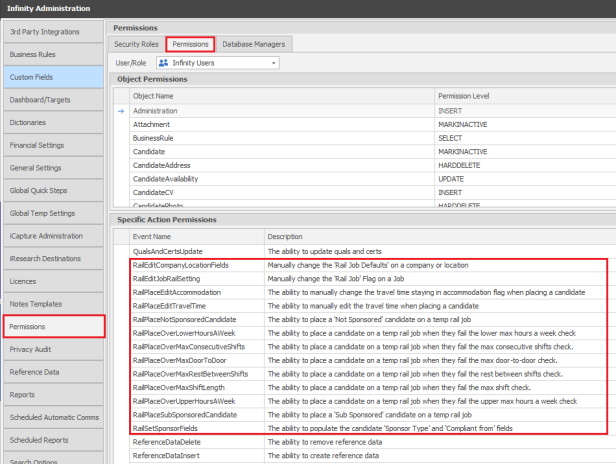
Task: Click UPDATE level for CandidateAvailability
Action: coord(451,179)
